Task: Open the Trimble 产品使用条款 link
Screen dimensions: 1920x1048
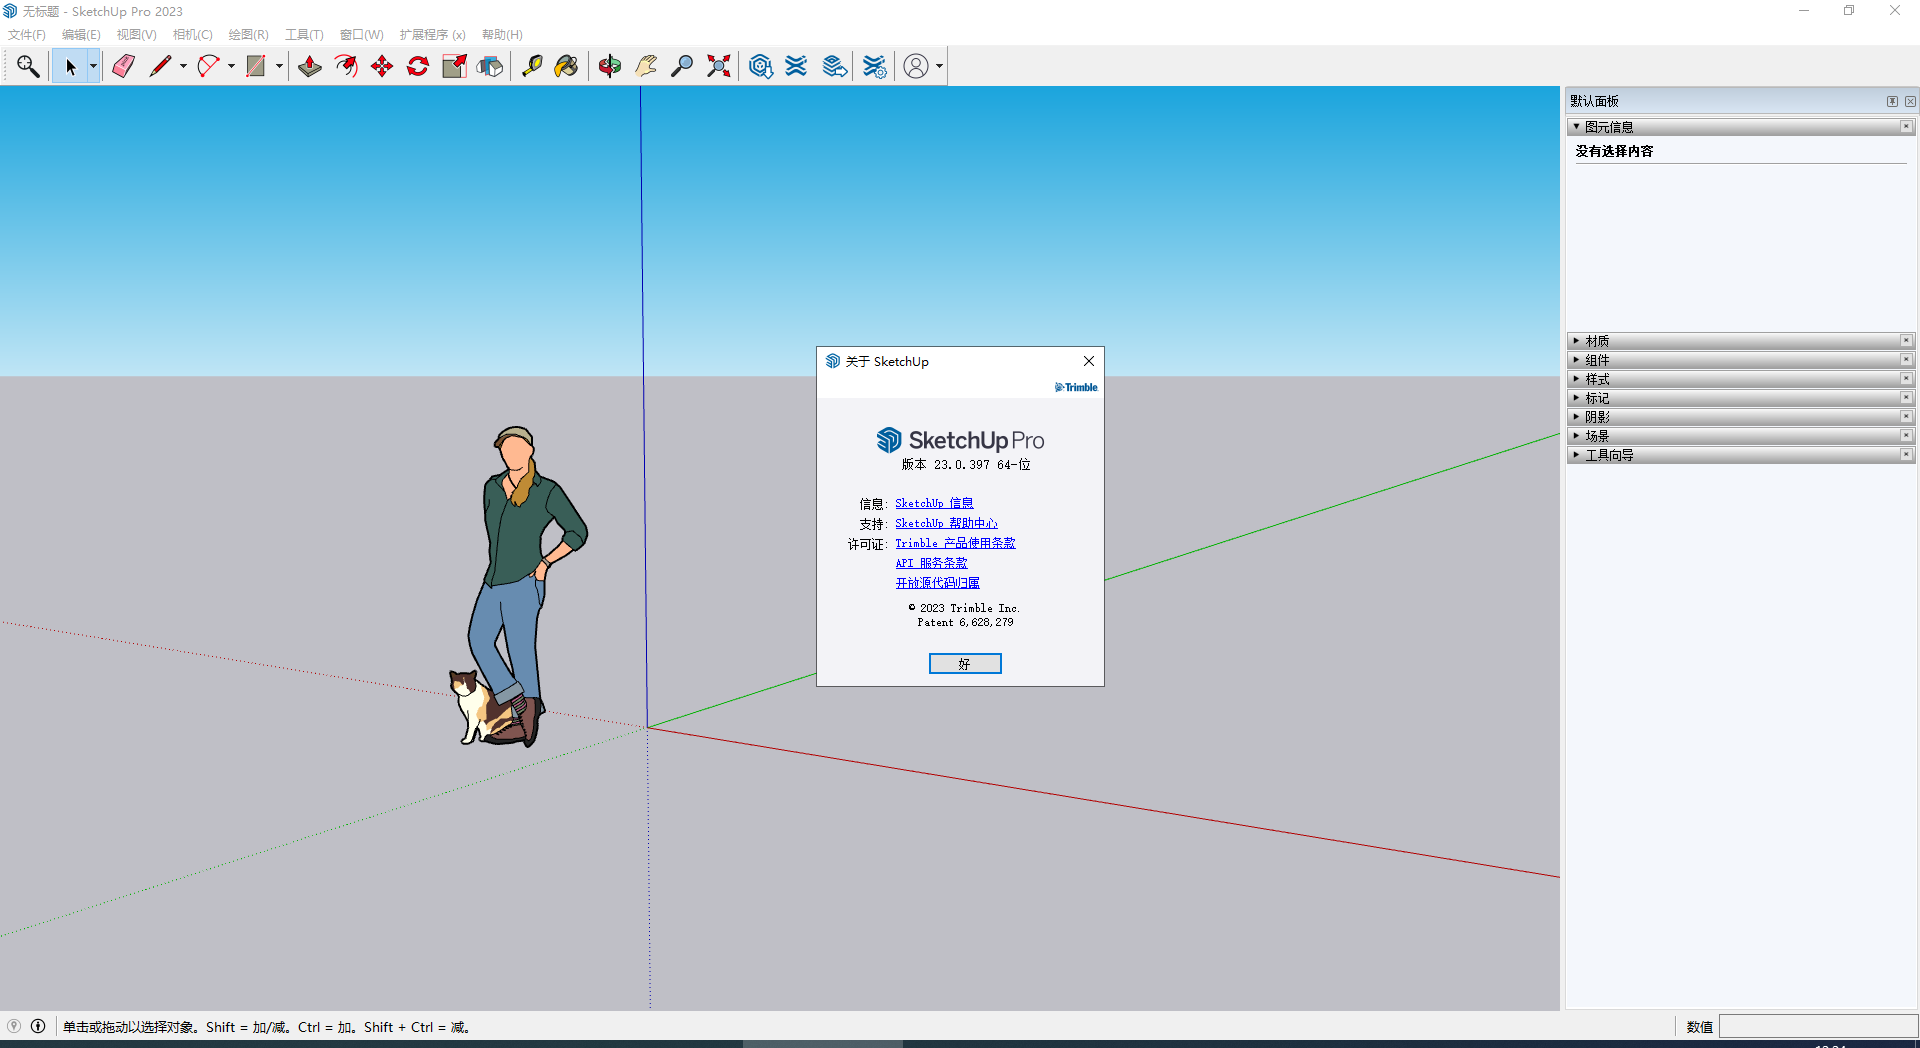Action: coord(955,543)
